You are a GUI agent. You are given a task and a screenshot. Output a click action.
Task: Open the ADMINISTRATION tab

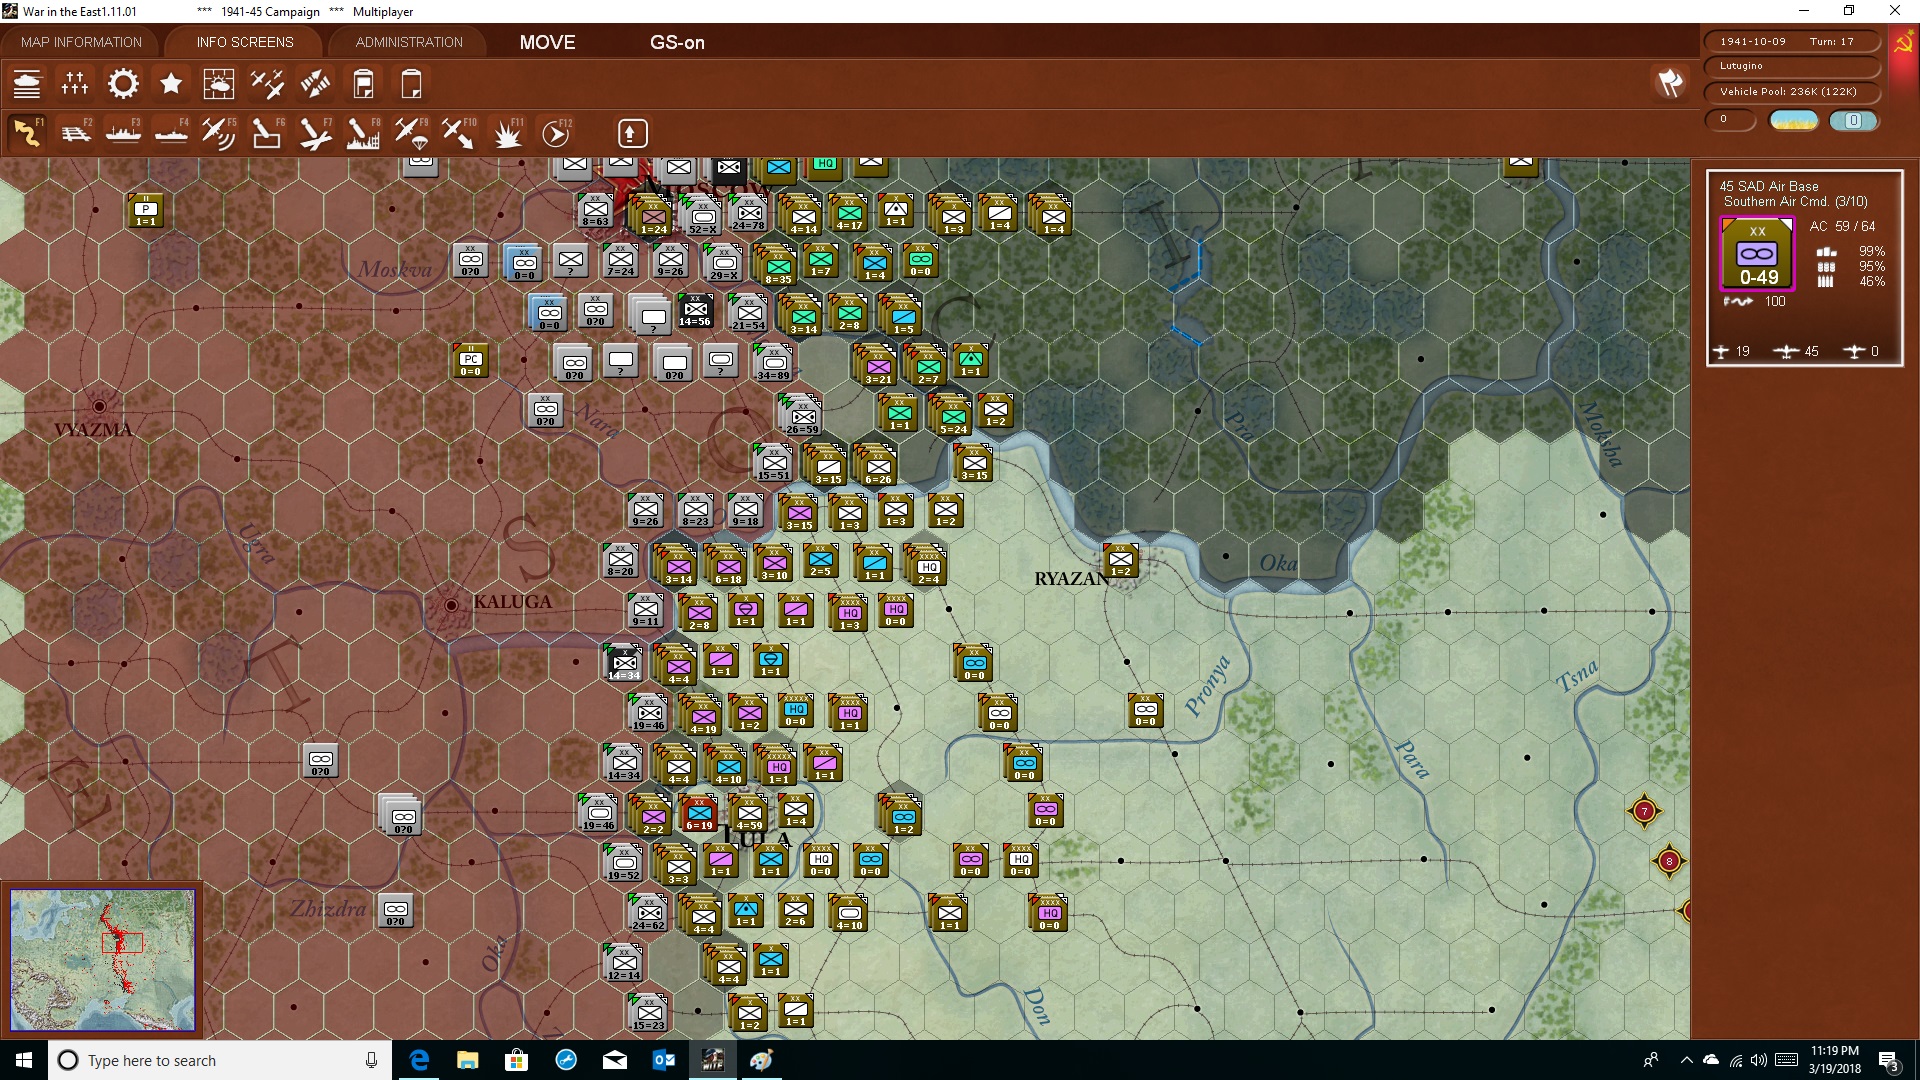tap(409, 42)
